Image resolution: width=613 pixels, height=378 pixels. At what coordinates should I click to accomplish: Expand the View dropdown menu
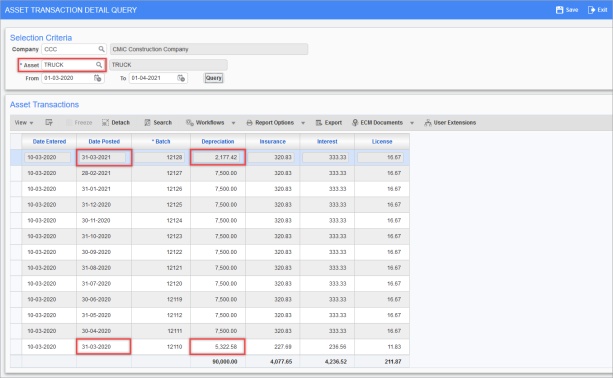[x=24, y=122]
